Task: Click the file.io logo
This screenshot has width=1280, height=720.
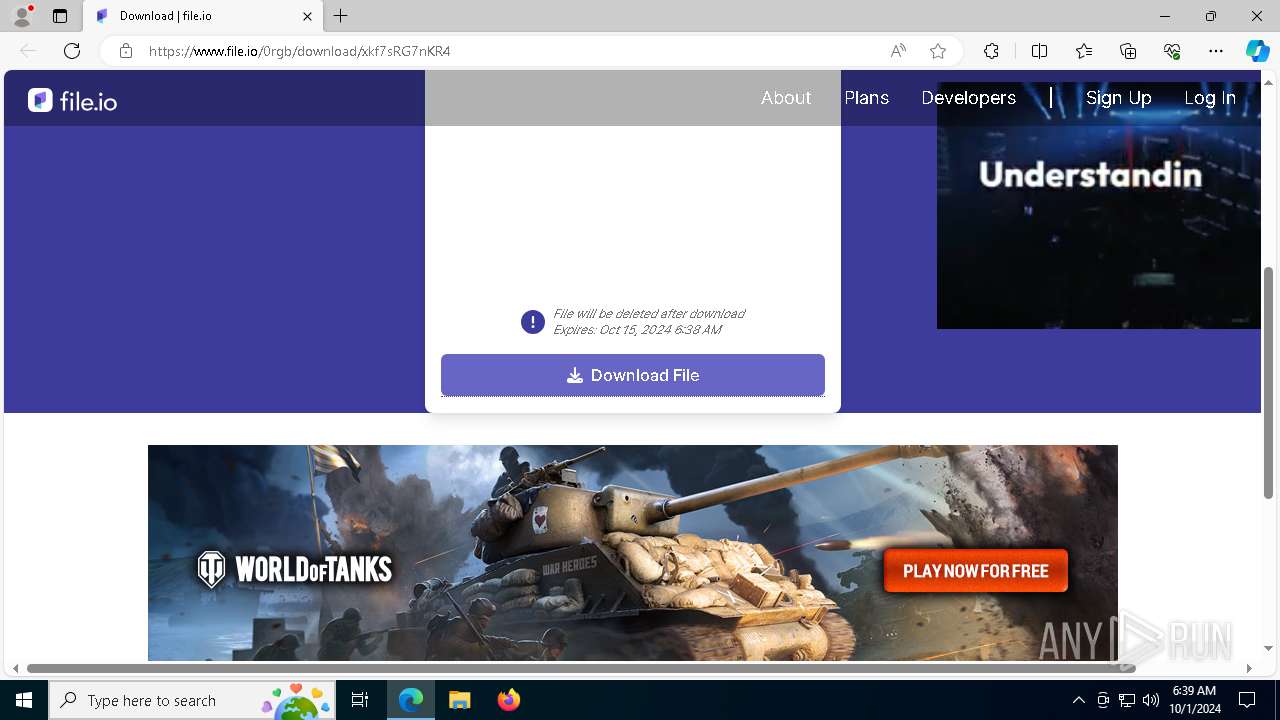Action: [x=72, y=100]
